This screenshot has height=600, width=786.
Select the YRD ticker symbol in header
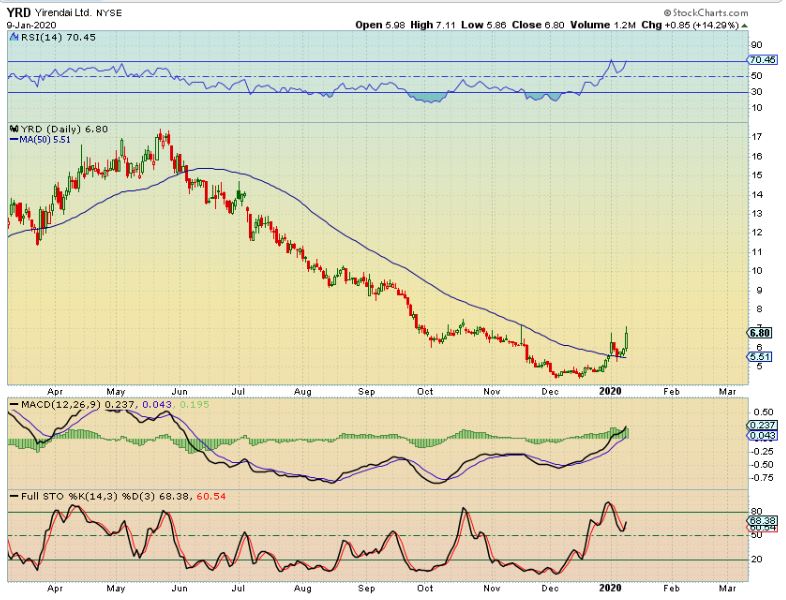tap(19, 13)
